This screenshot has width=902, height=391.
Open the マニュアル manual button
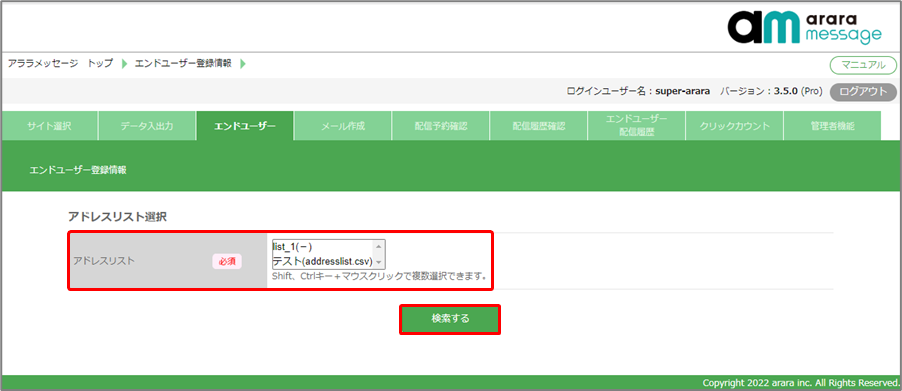[x=863, y=65]
